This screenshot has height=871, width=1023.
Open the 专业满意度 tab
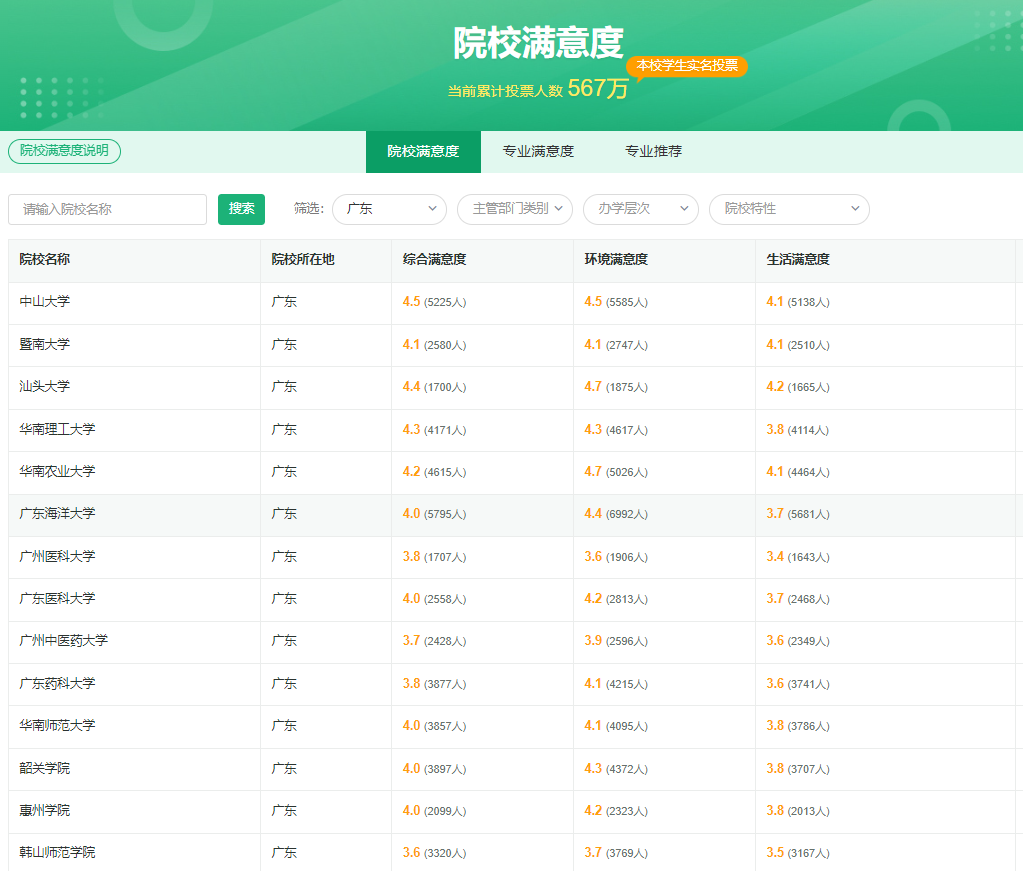(538, 152)
